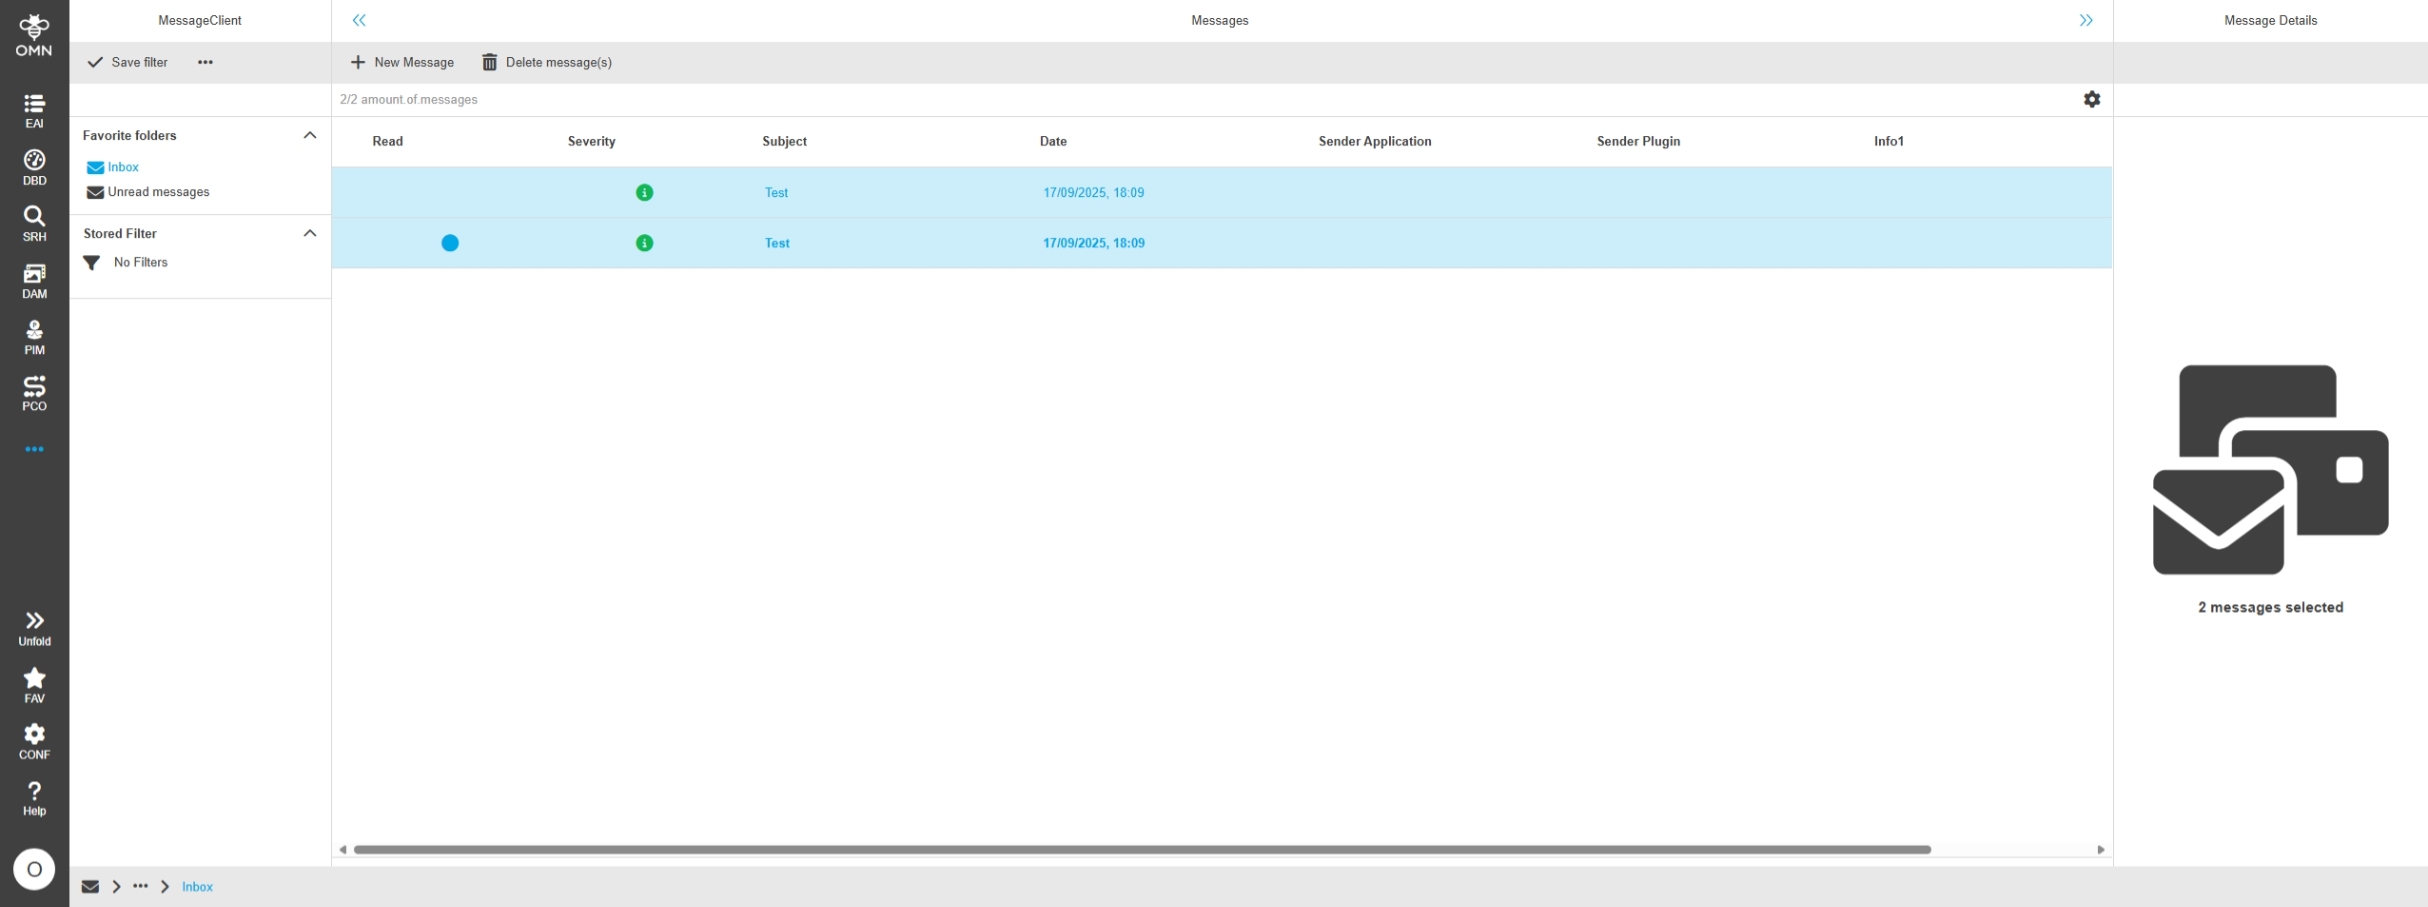Collapse left panel with double chevron
The height and width of the screenshot is (907, 2428).
tap(359, 20)
